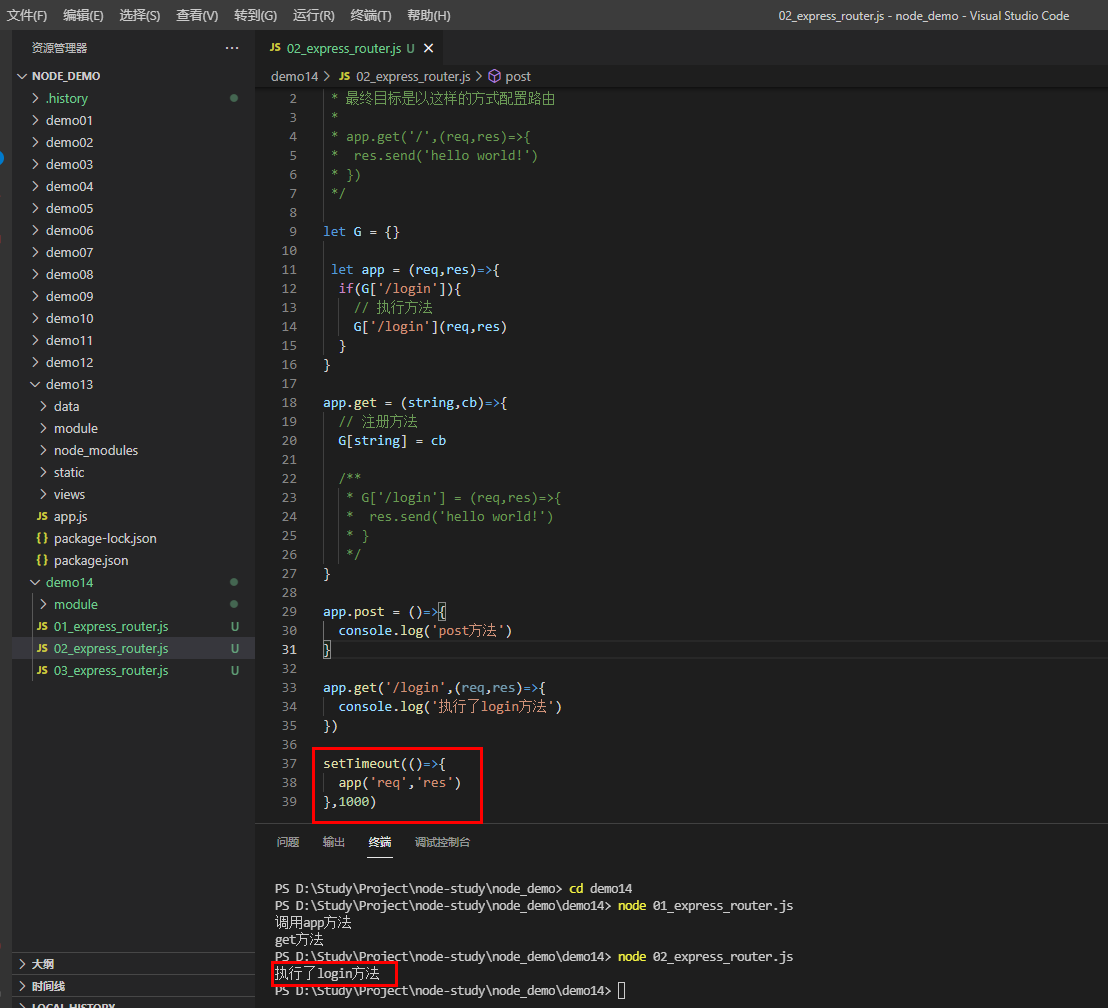
Task: Click the 'let G = {}' code line
Action: click(361, 232)
